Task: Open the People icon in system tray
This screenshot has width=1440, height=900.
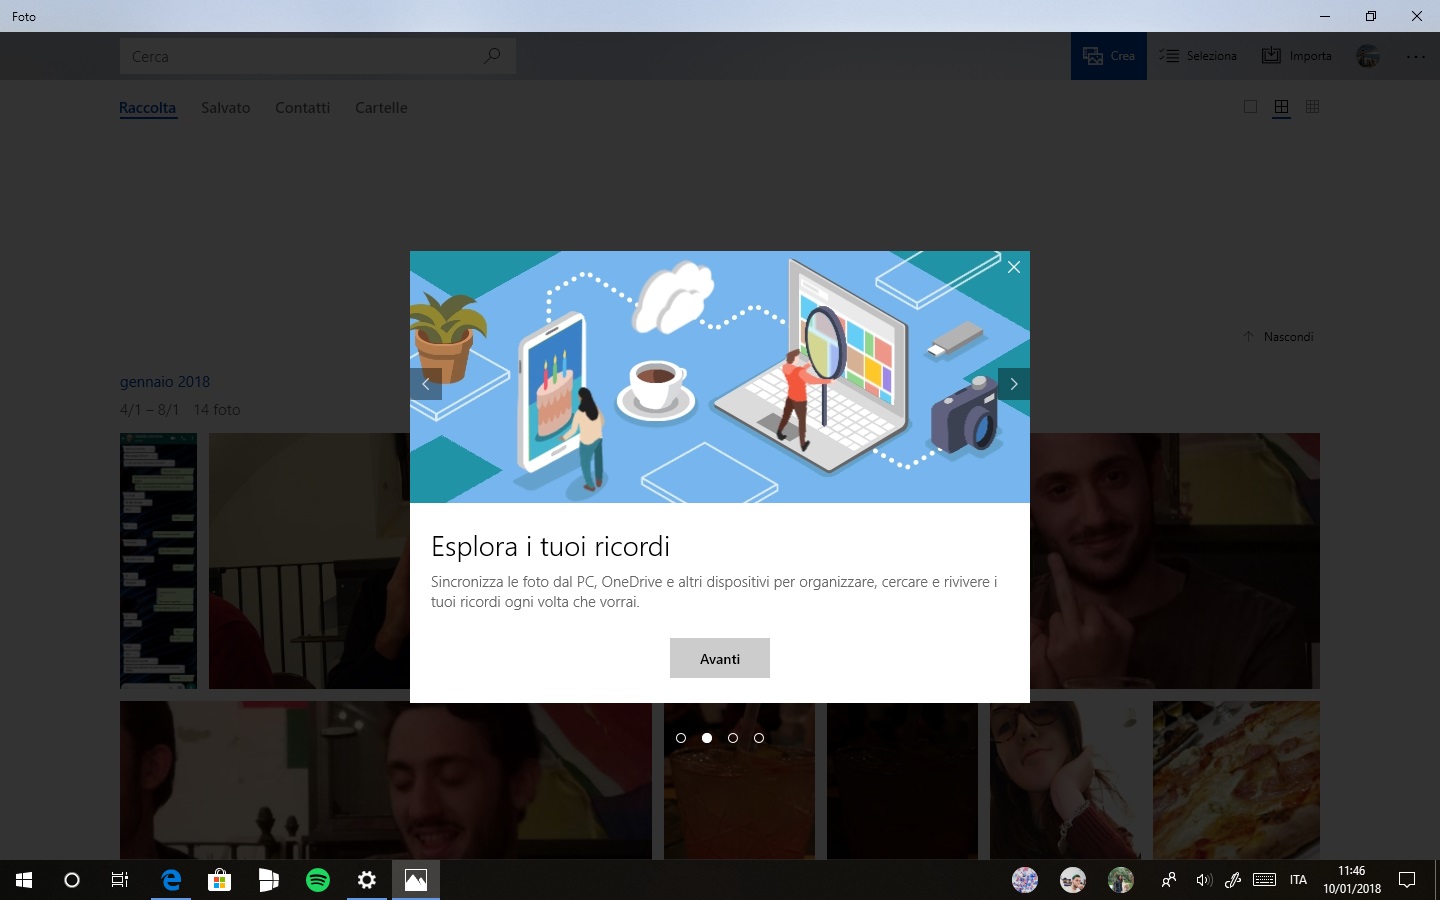Action: [1168, 880]
